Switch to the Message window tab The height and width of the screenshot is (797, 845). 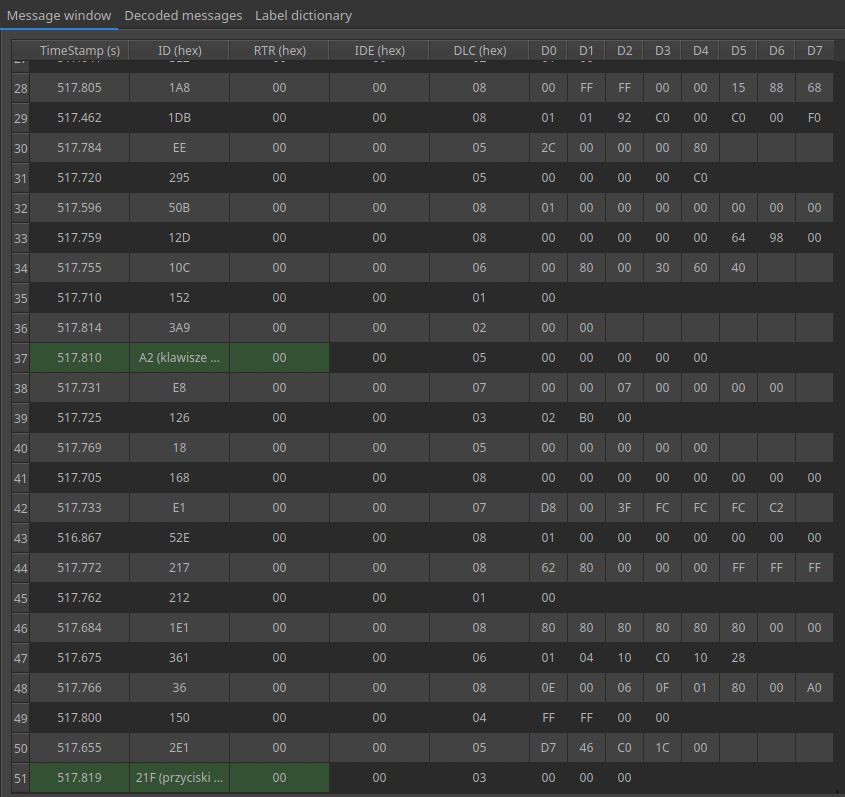(59, 16)
